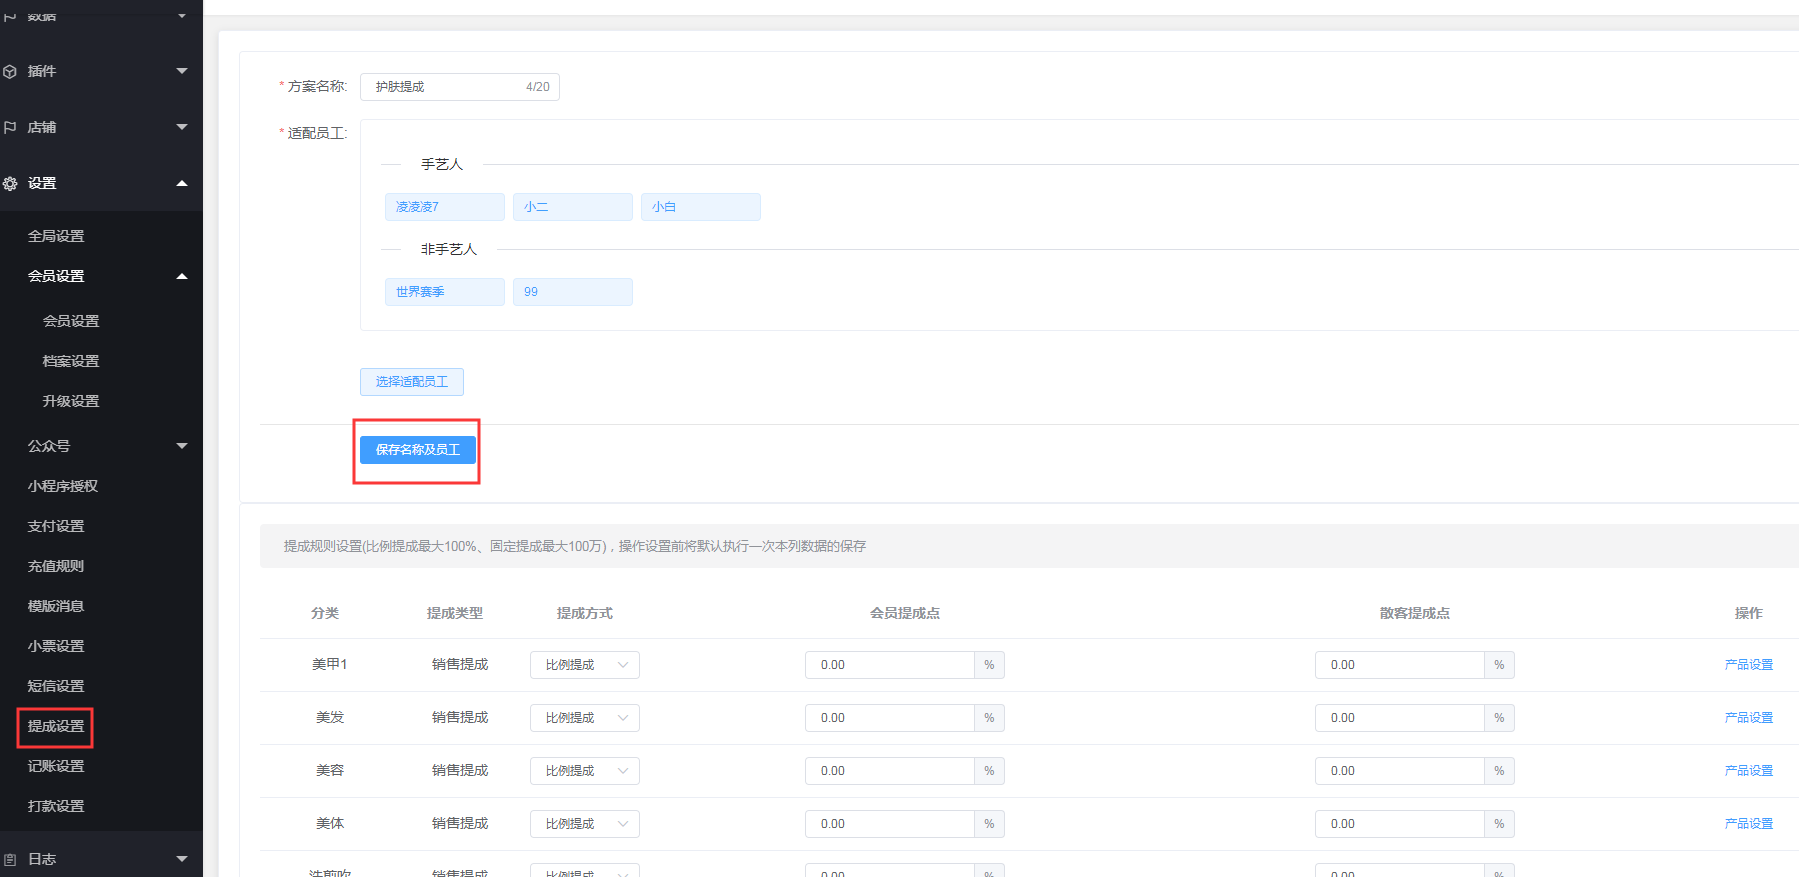Image resolution: width=1799 pixels, height=877 pixels.
Task: Click the 设置 gear icon in sidebar
Action: [10, 184]
